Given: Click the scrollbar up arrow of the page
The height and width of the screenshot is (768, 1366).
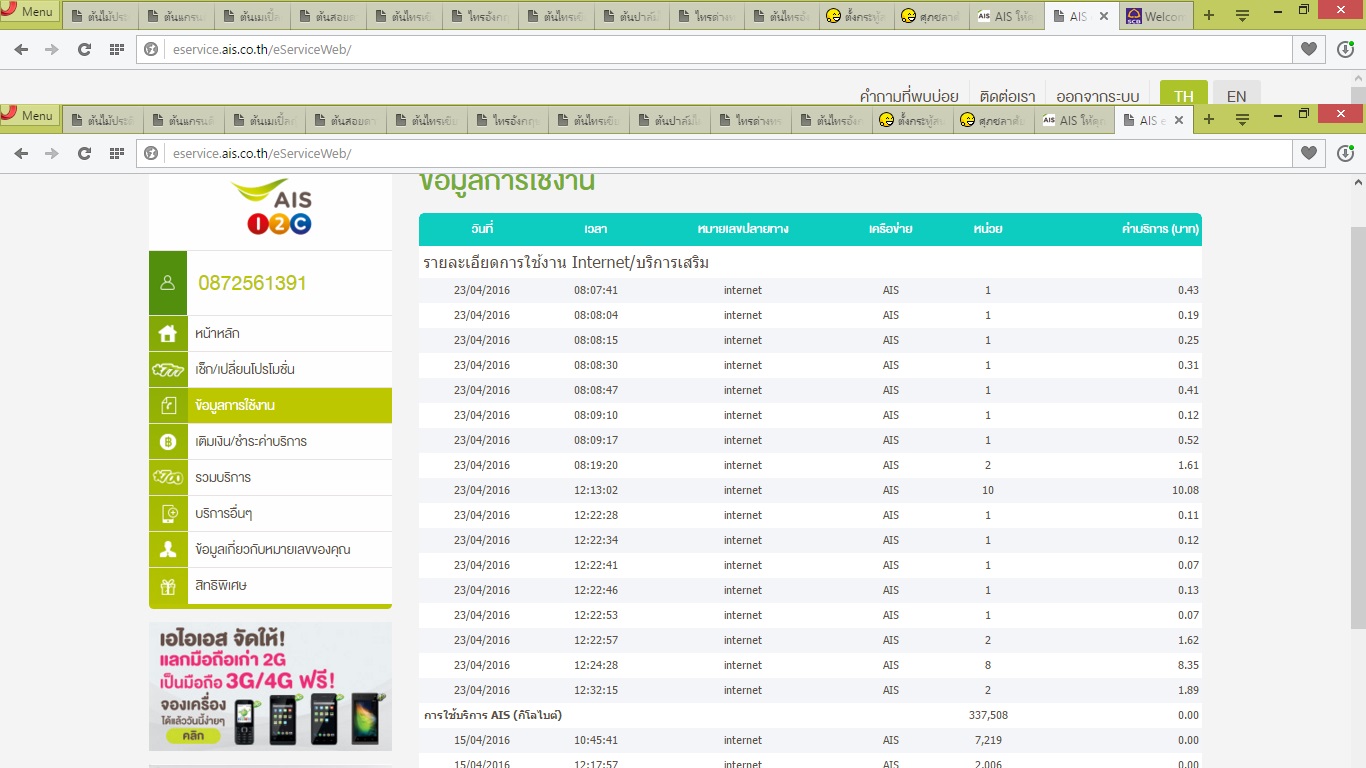Looking at the screenshot, I should pyautogui.click(x=1358, y=183).
